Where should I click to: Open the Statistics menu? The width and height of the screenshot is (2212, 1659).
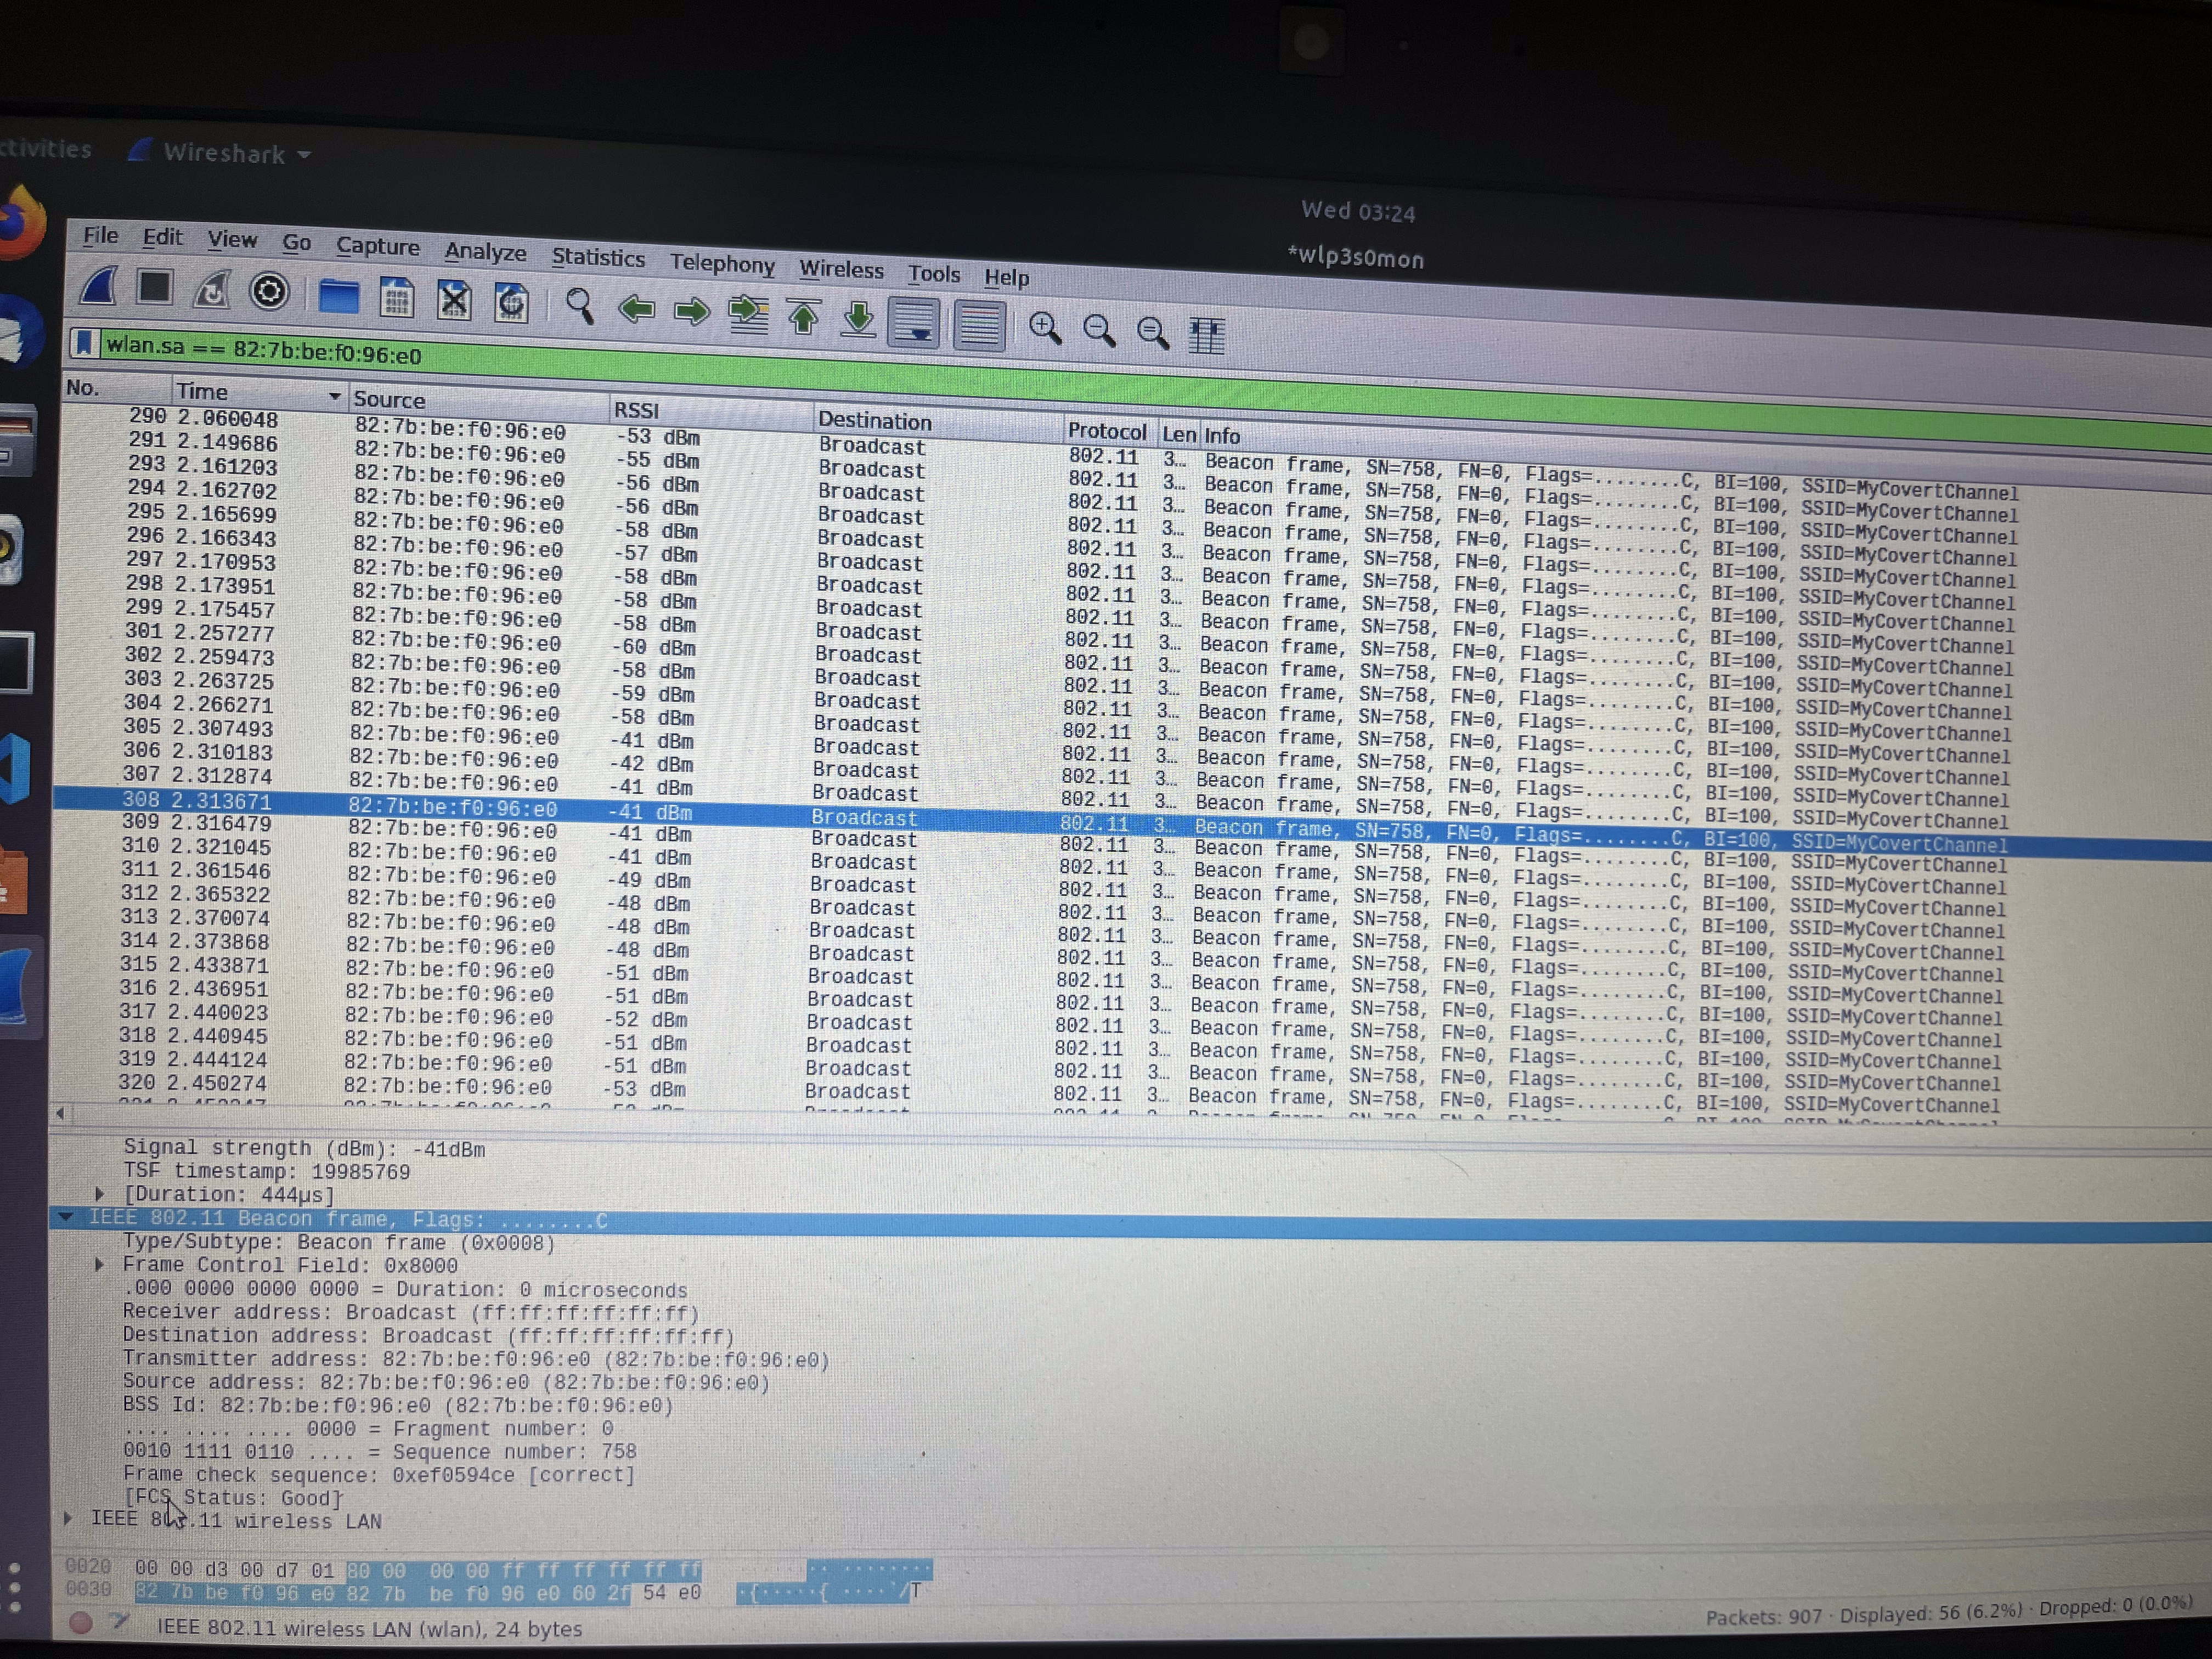598,258
